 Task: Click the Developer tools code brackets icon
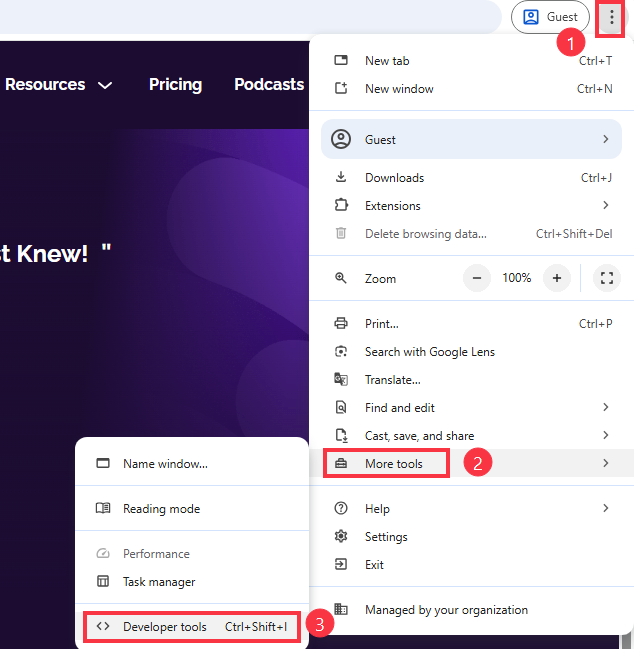pyautogui.click(x=103, y=626)
